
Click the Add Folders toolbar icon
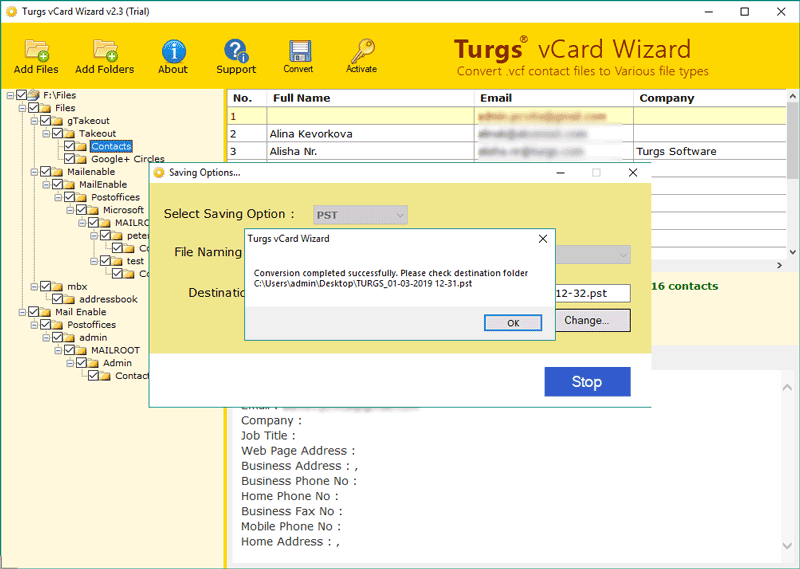pyautogui.click(x=105, y=51)
